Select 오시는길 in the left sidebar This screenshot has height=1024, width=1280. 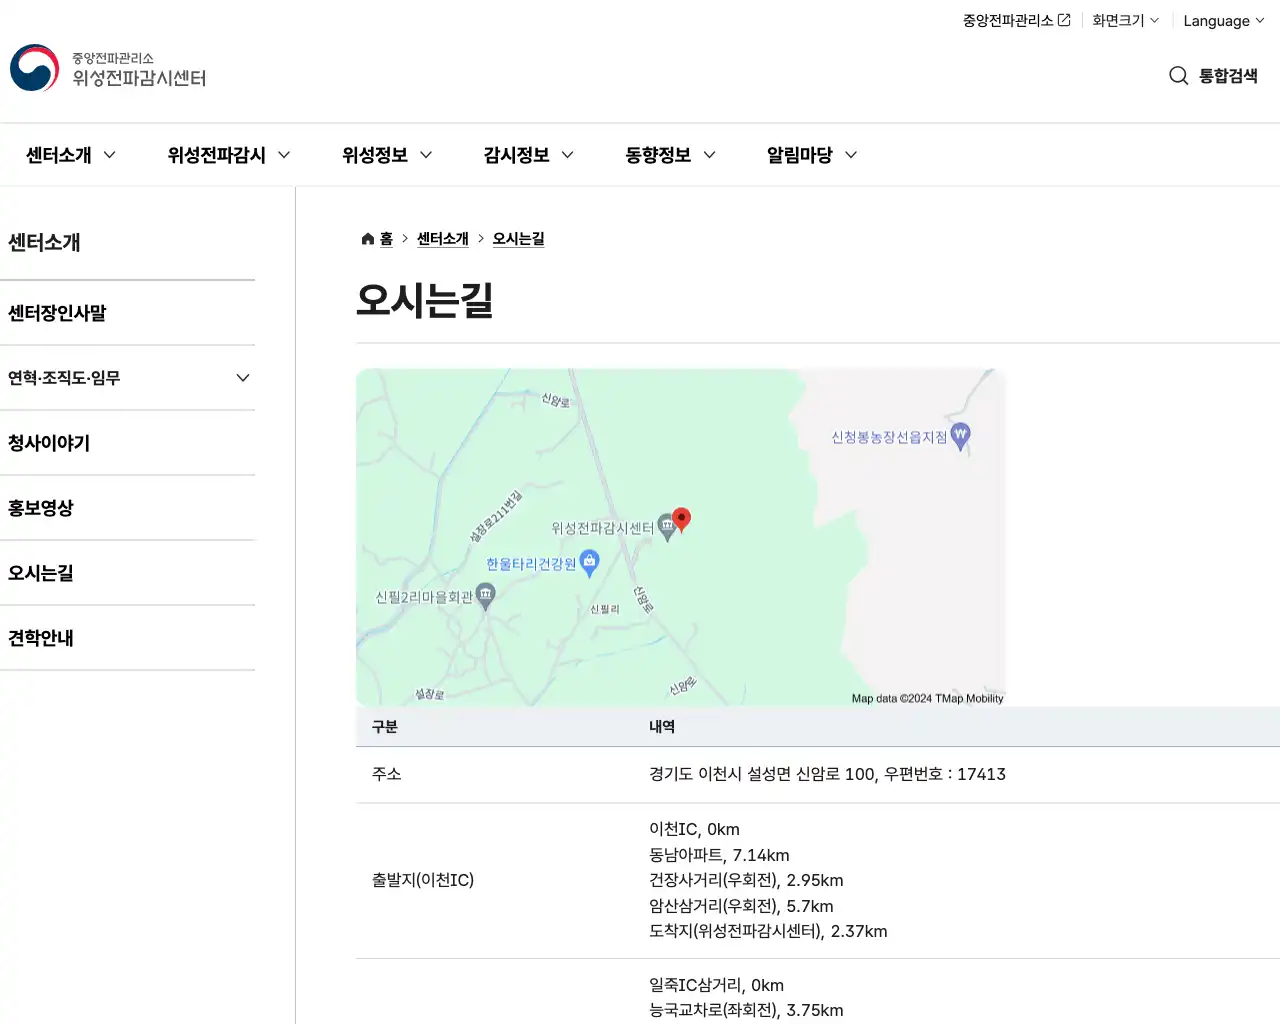[40, 572]
